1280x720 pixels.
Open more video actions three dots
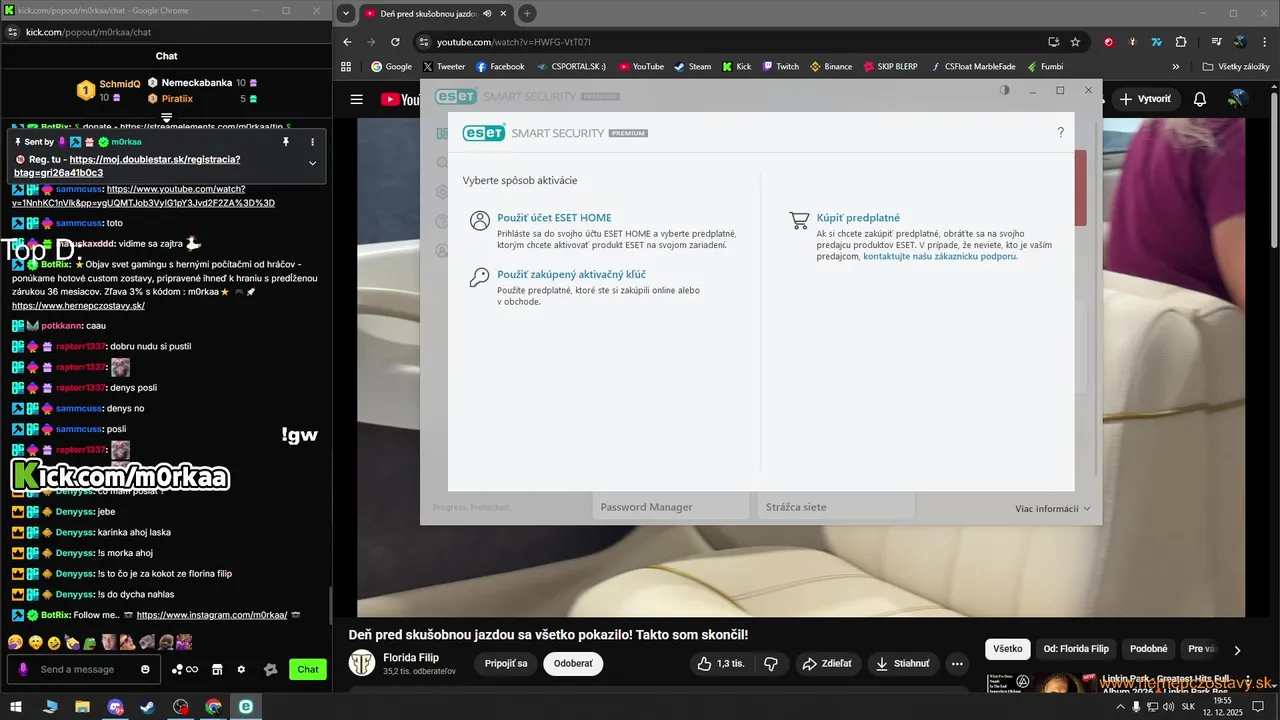pyautogui.click(x=957, y=664)
